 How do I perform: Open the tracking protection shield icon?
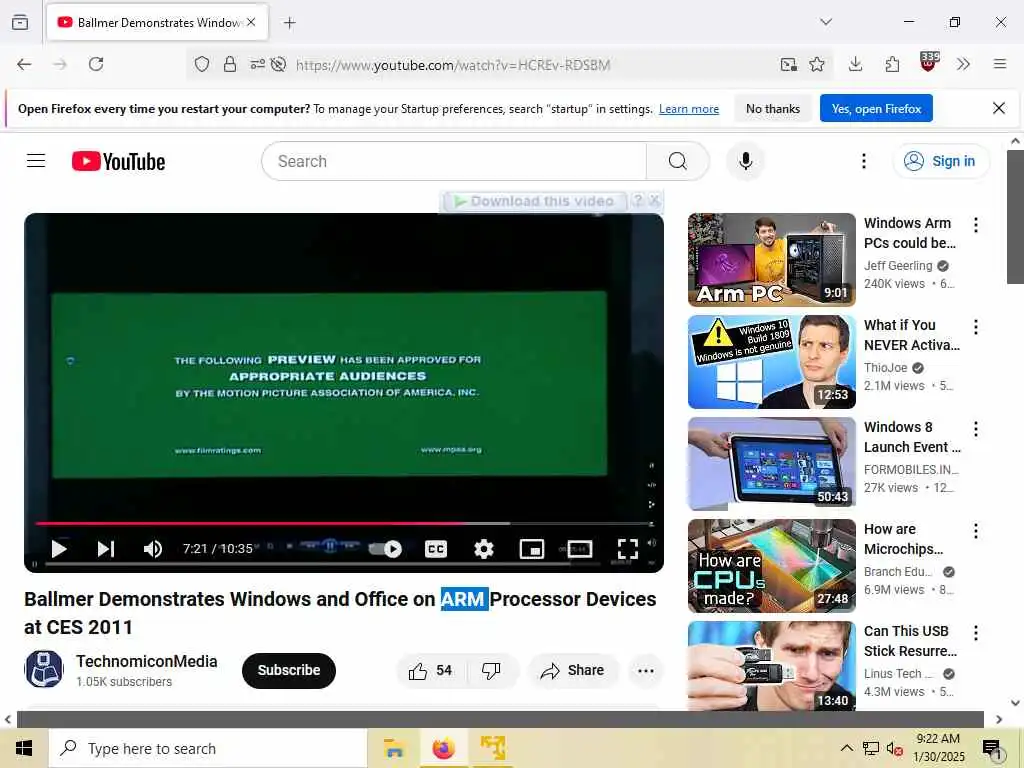click(202, 64)
